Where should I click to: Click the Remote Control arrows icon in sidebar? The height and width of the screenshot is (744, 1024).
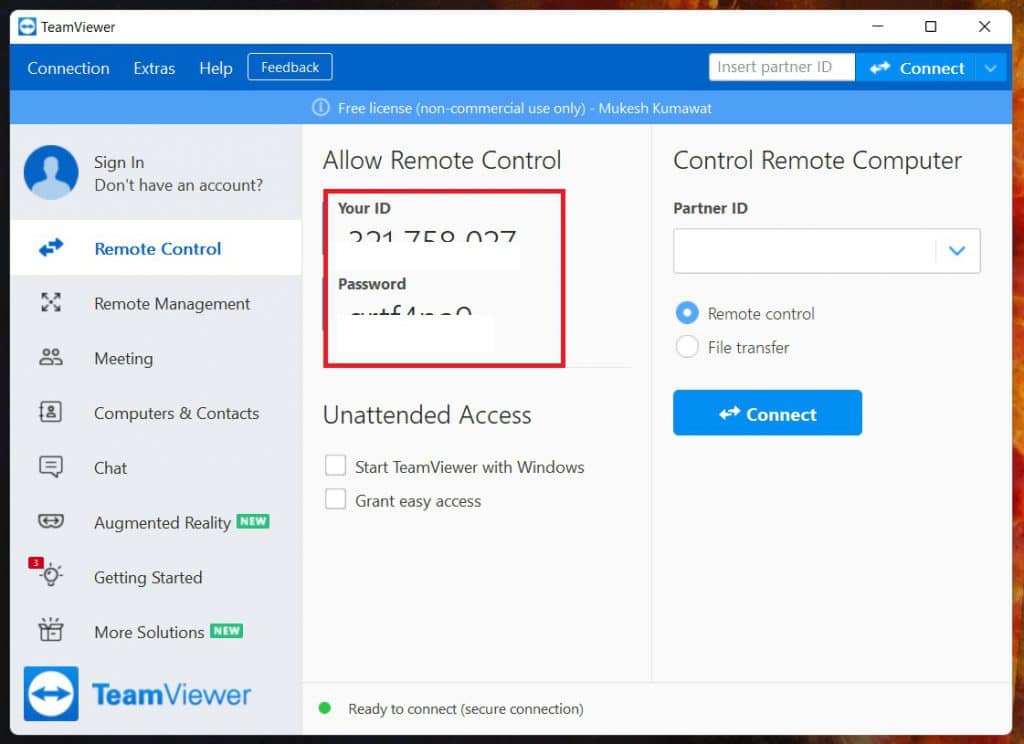point(51,248)
